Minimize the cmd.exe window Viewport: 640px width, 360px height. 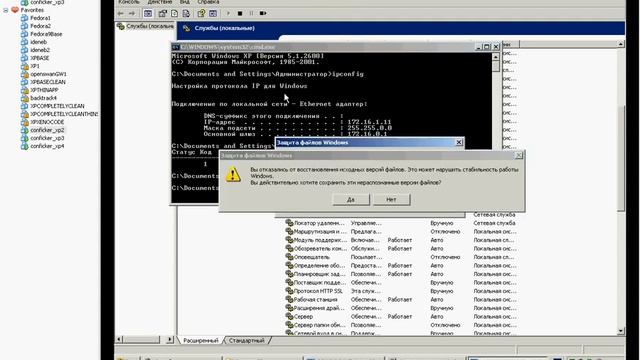tap(478, 47)
